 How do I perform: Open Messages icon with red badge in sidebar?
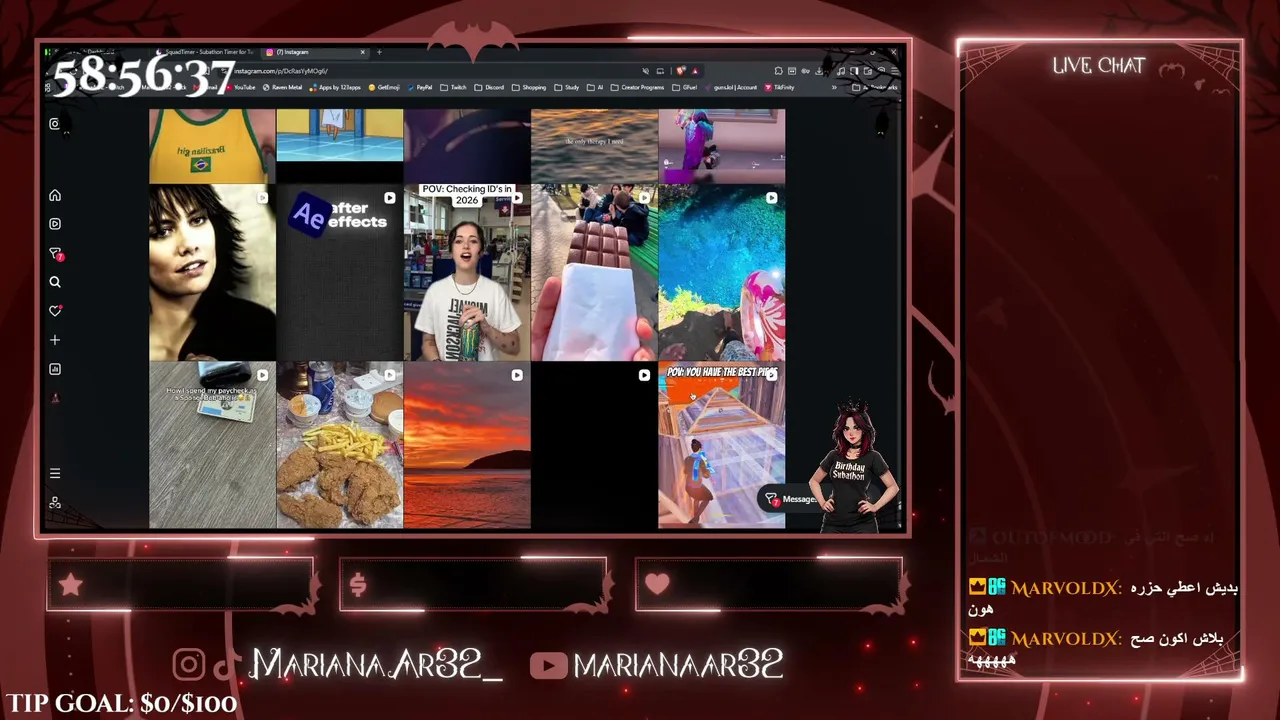click(56, 254)
